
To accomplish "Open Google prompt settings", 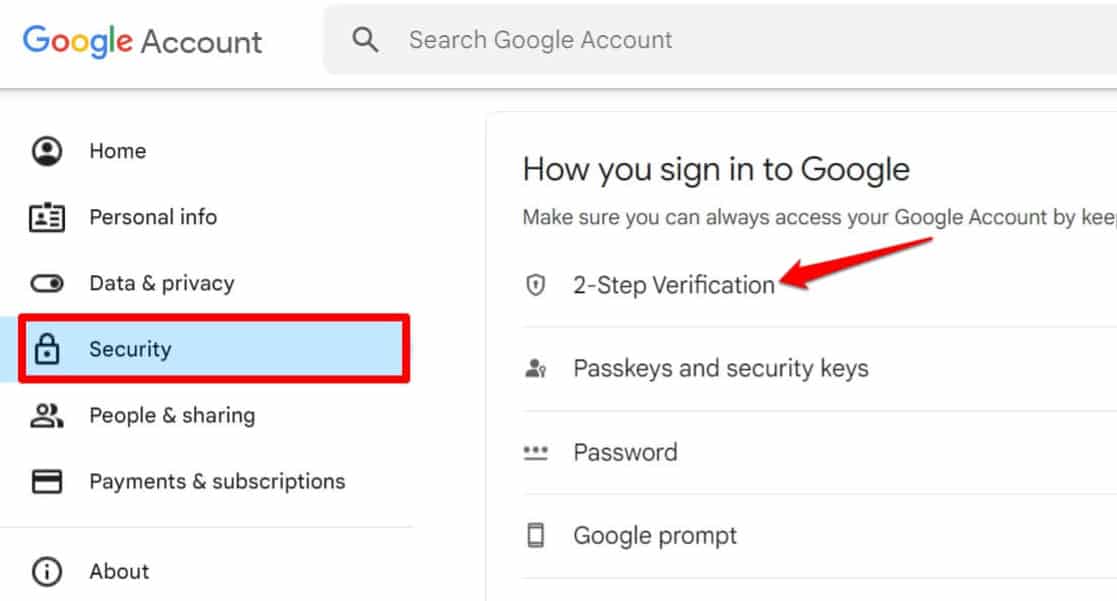I will click(x=655, y=534).
